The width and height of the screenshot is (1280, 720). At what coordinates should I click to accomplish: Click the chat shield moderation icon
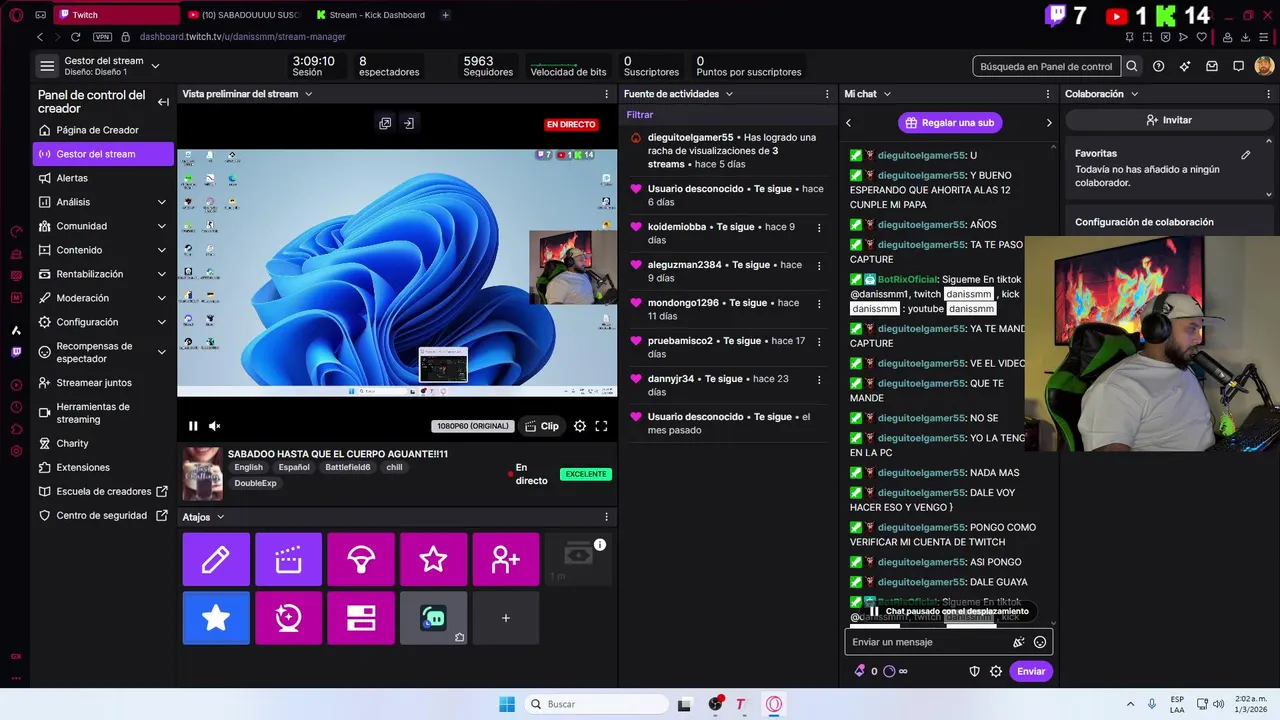tap(975, 671)
